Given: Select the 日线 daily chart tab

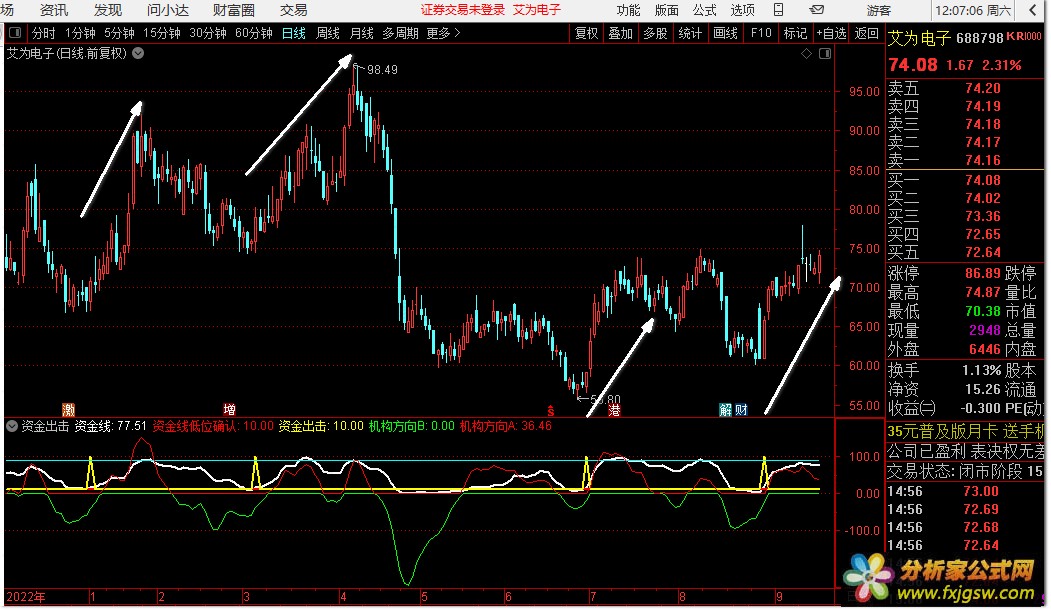Looking at the screenshot, I should (294, 33).
